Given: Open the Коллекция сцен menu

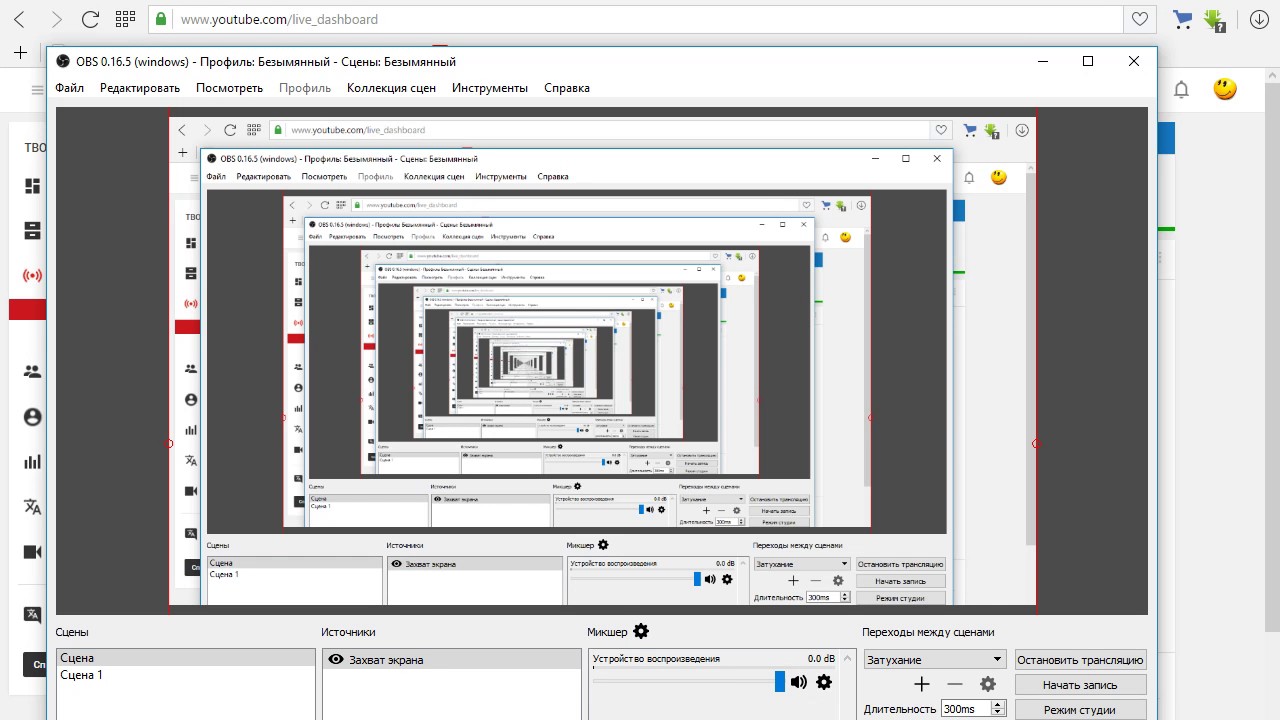Looking at the screenshot, I should 391,88.
